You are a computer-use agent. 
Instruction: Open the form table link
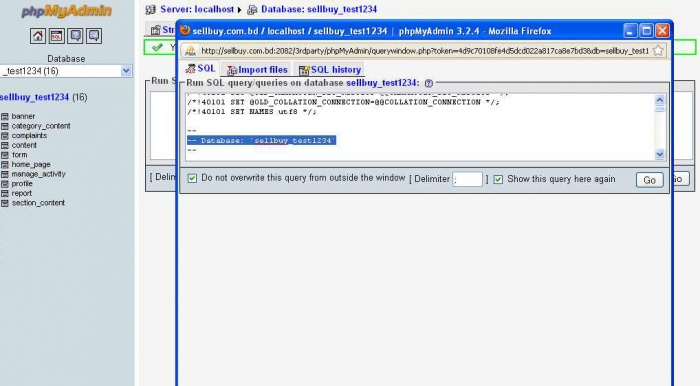19,155
